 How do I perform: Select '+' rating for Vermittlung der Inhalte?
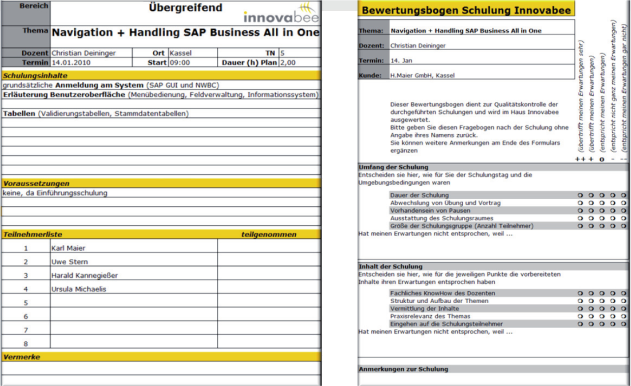(591, 308)
